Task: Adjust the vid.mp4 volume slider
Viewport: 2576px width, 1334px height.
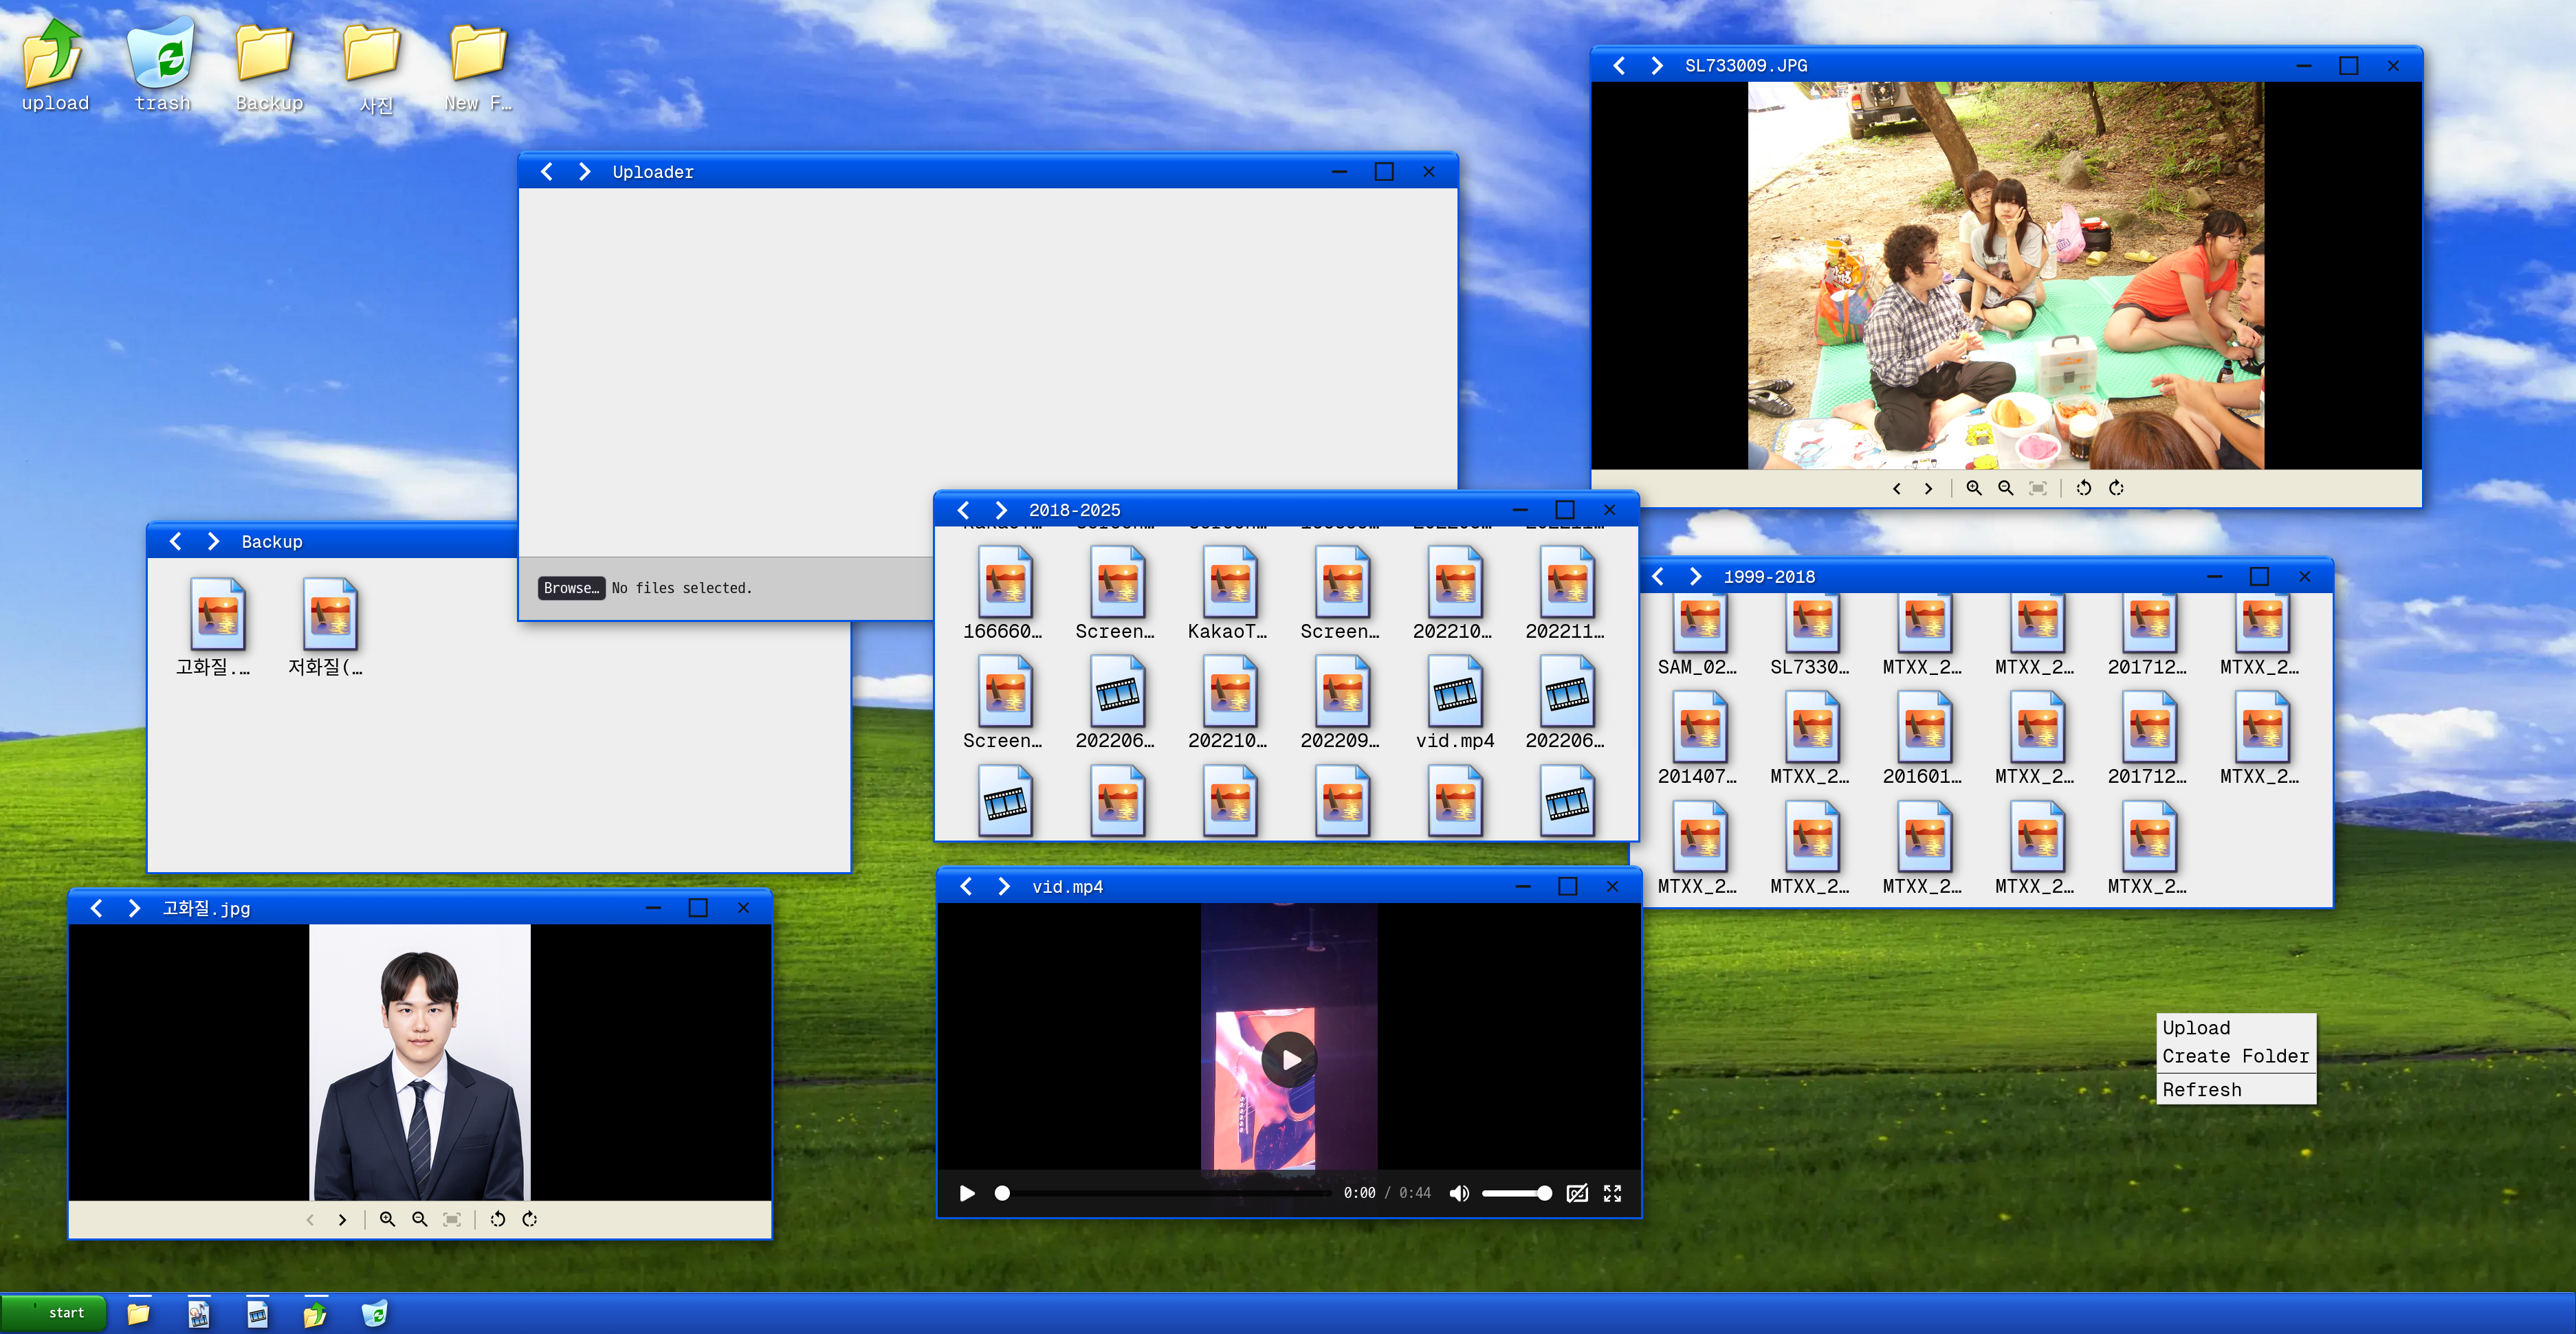Action: [x=1516, y=1193]
